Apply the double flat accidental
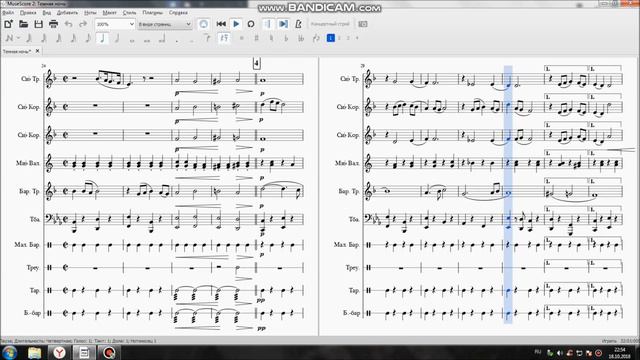Screen dimensions: 640x360 301,38
